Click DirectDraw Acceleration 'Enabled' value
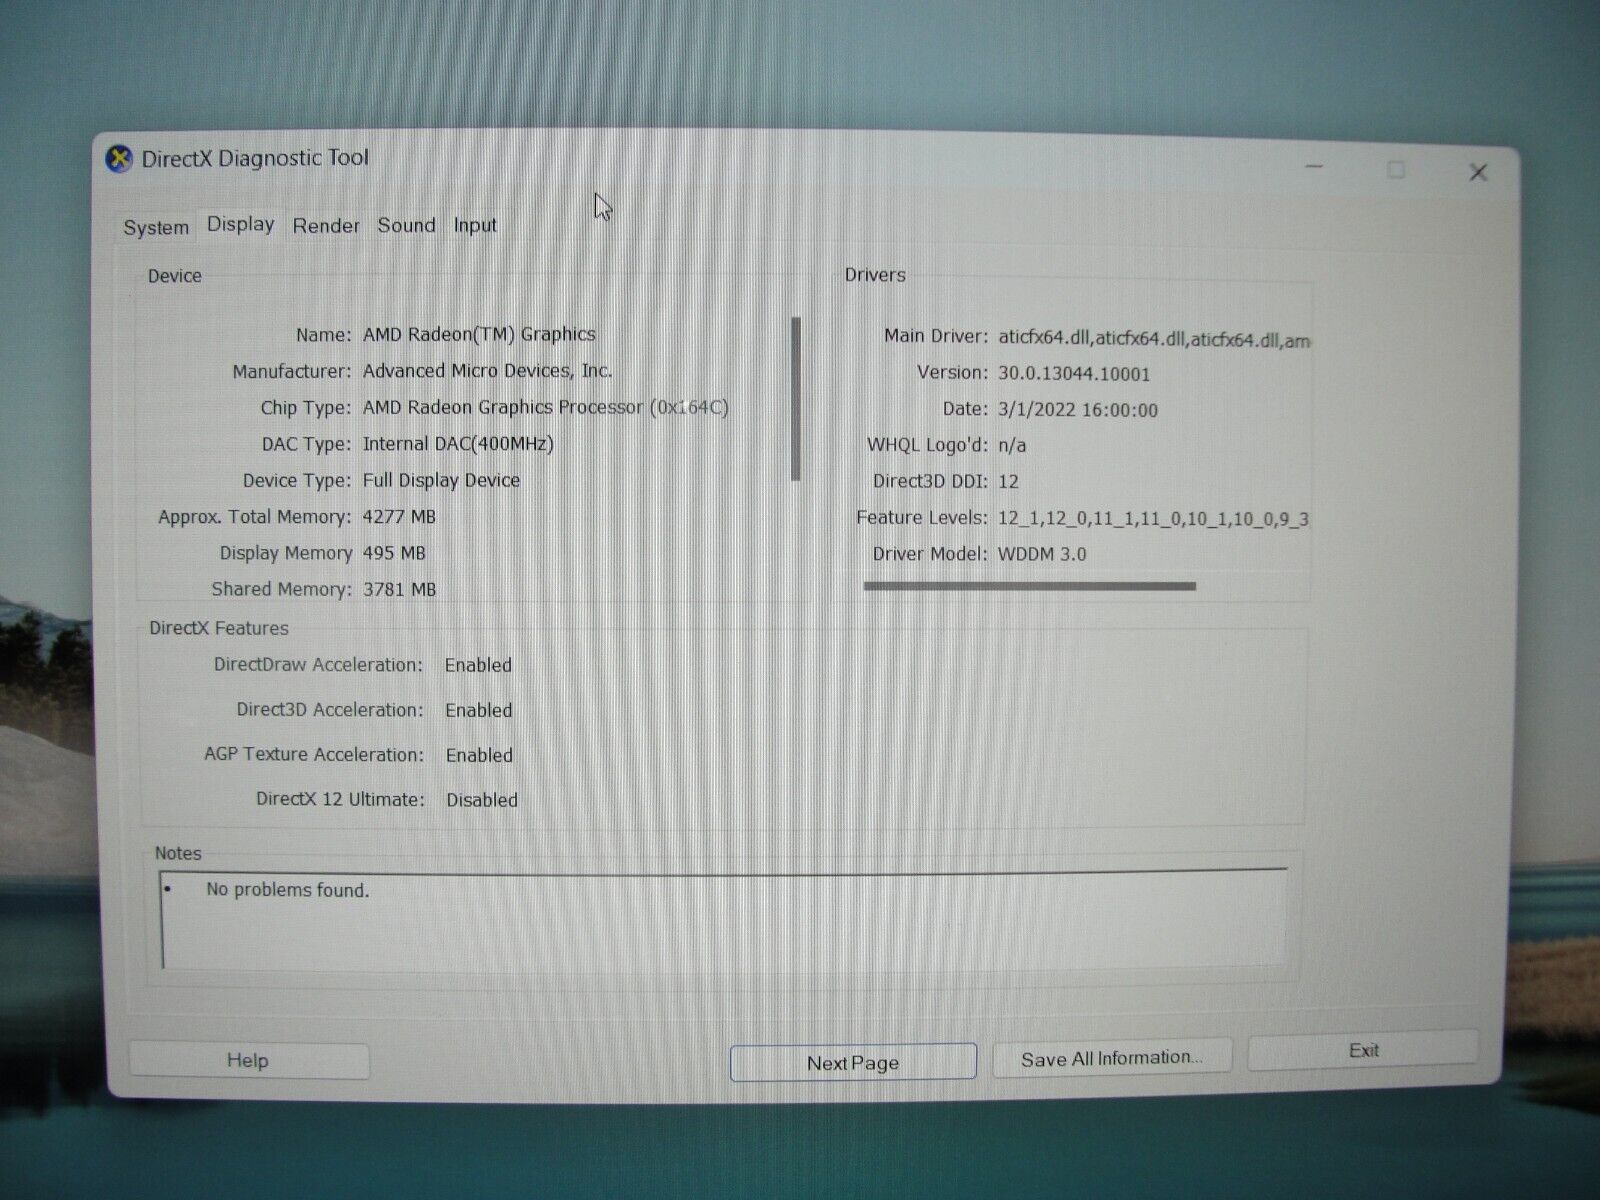 click(x=478, y=666)
